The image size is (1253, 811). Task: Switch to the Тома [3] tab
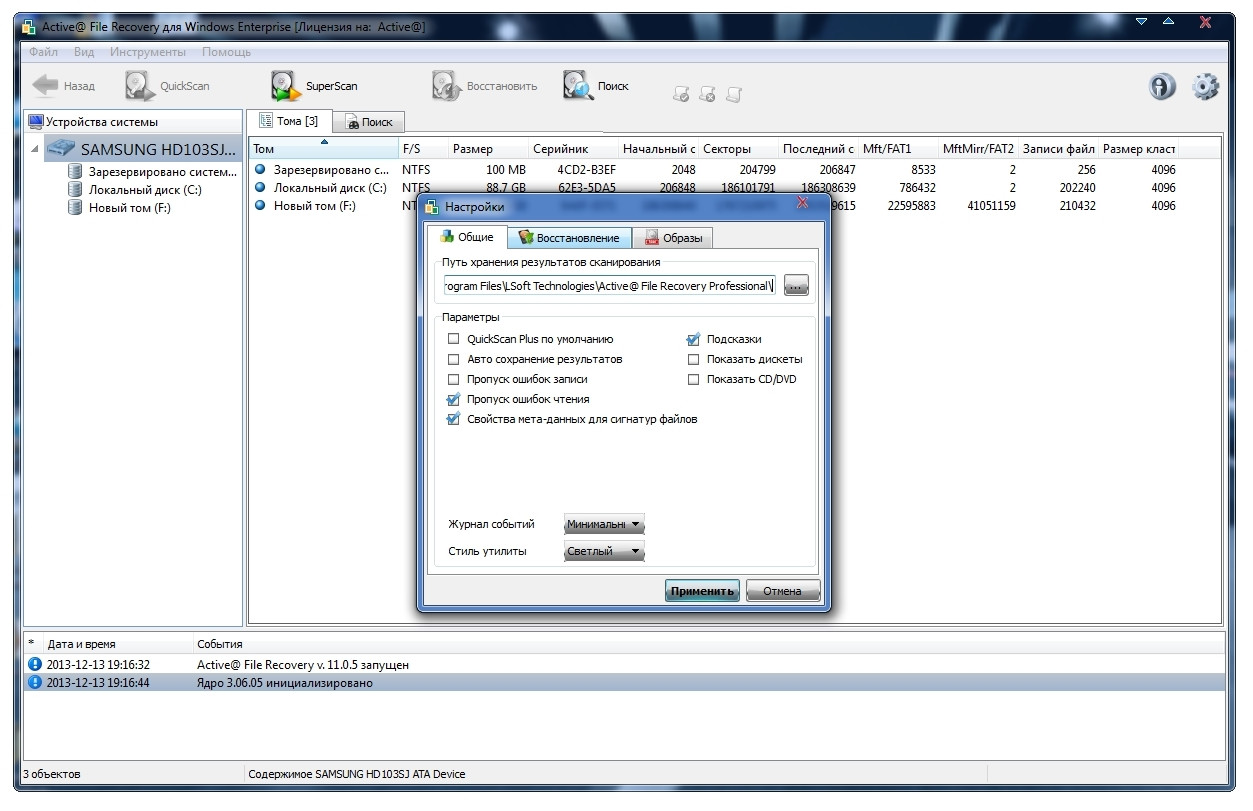(289, 121)
